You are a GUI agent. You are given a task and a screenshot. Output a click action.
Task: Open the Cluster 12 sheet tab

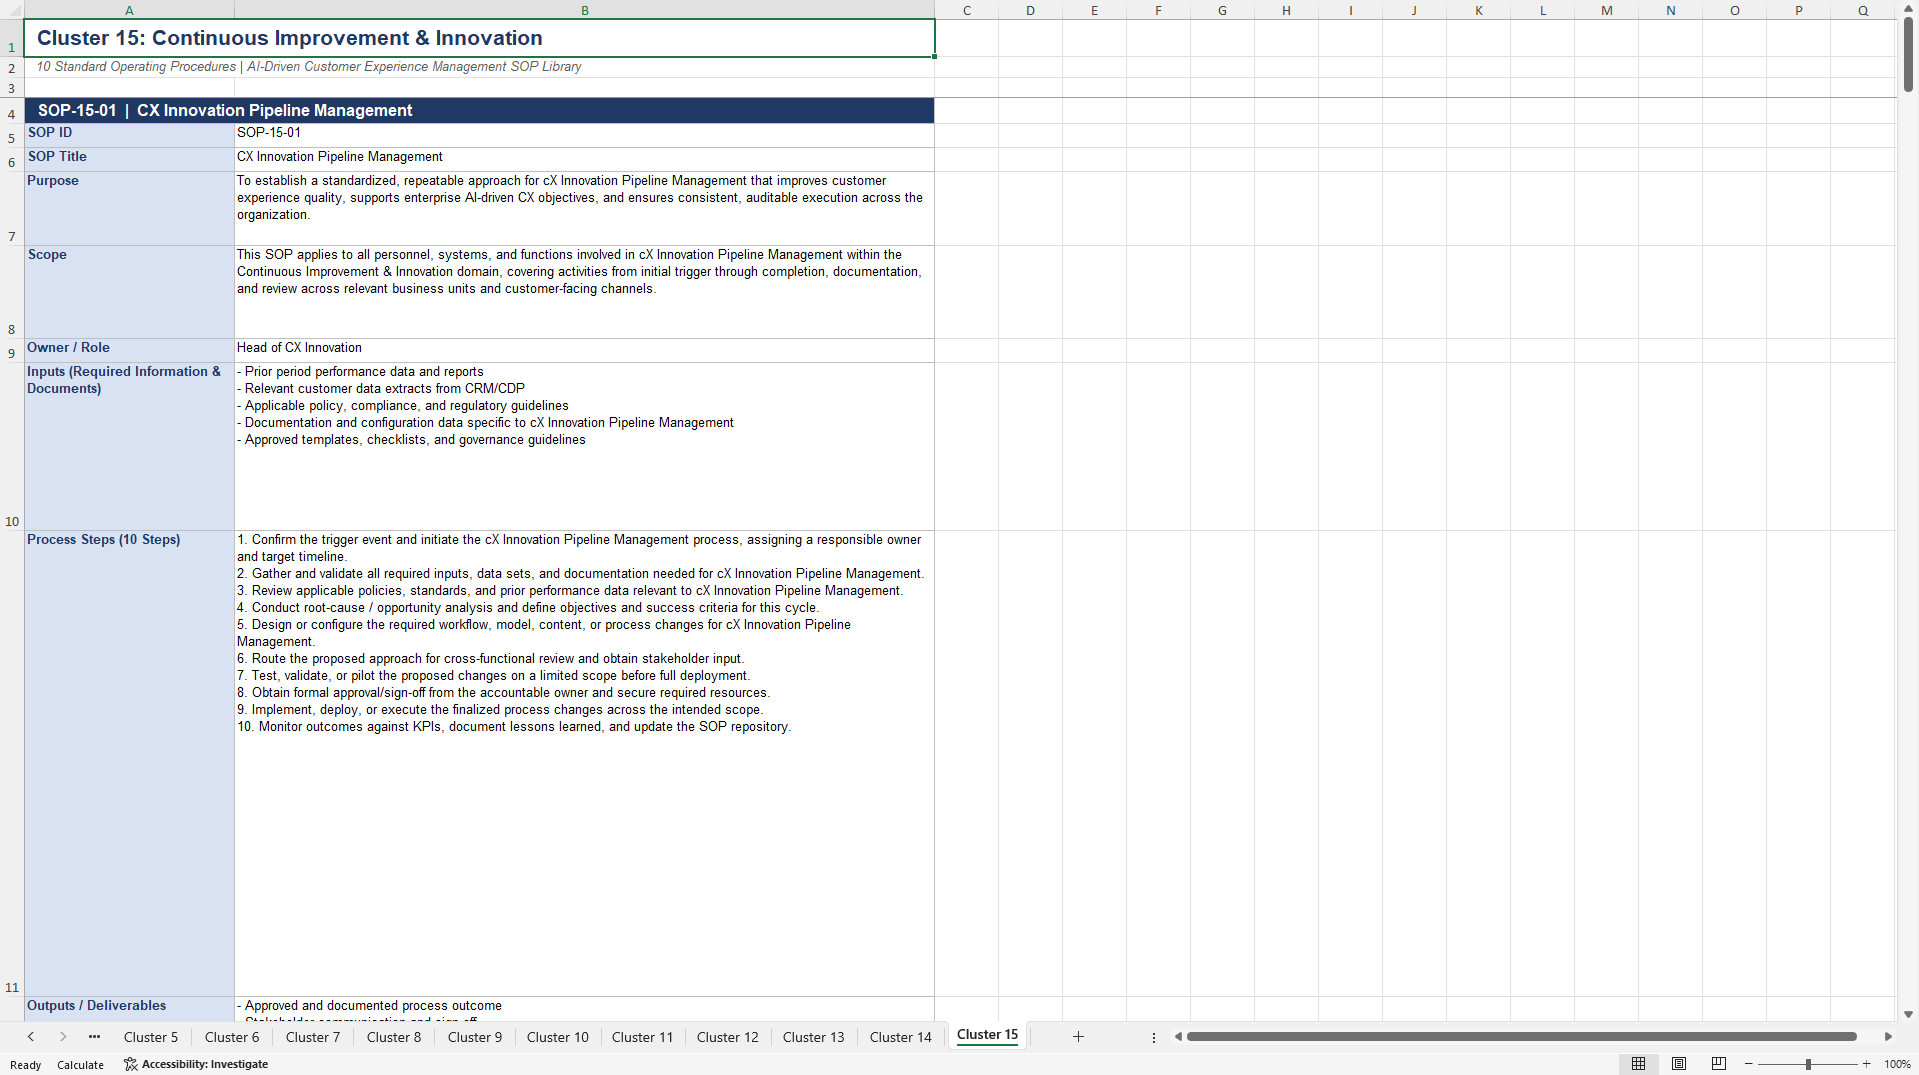728,1037
